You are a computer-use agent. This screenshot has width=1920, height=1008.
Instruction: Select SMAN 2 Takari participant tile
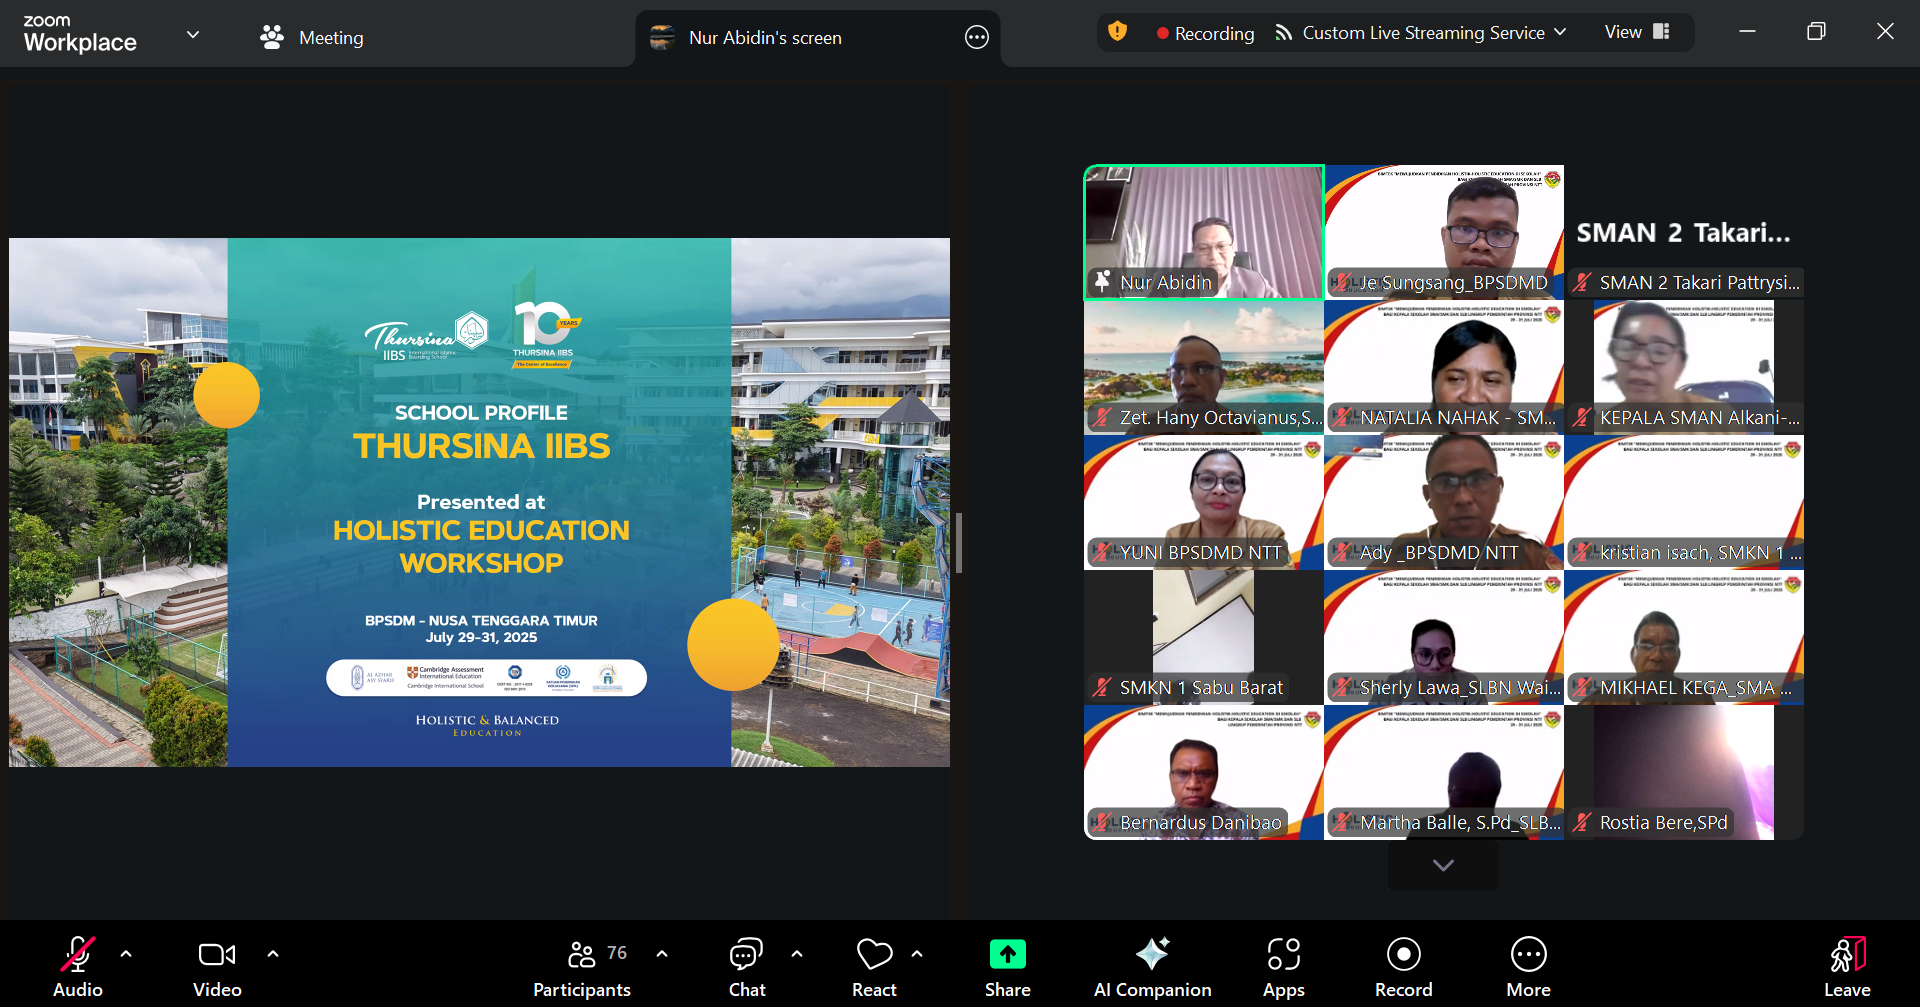coord(1684,232)
